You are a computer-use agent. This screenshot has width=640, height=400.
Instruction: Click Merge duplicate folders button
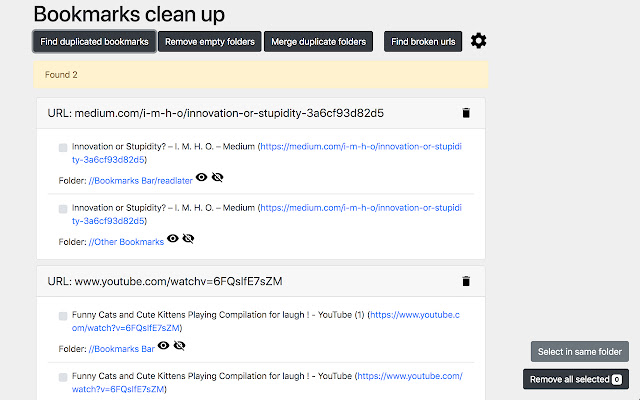pyautogui.click(x=319, y=41)
